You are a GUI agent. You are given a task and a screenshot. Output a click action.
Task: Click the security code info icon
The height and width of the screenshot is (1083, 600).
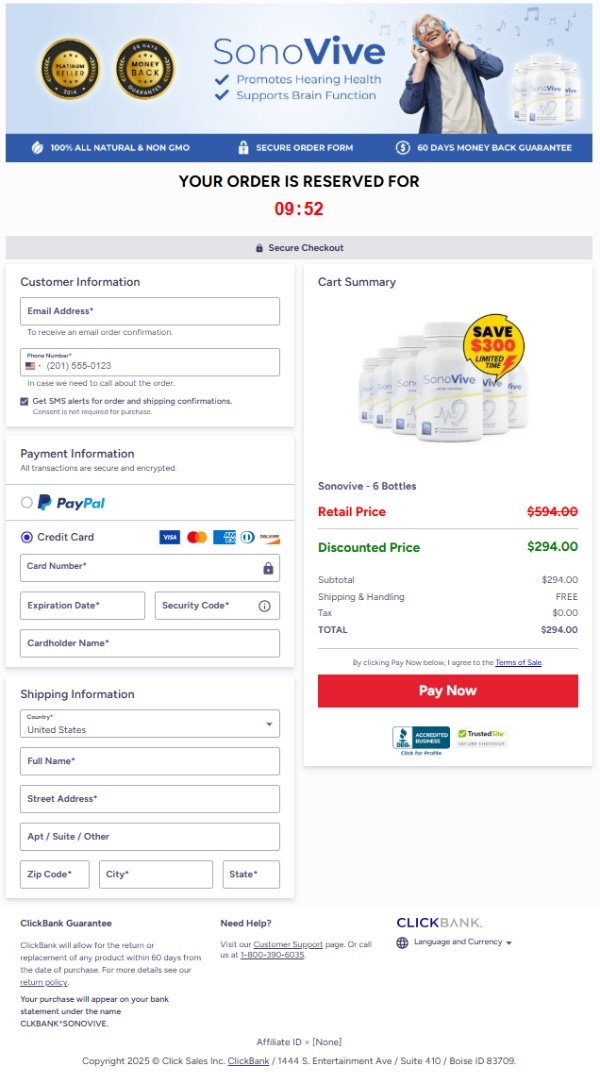(x=265, y=606)
